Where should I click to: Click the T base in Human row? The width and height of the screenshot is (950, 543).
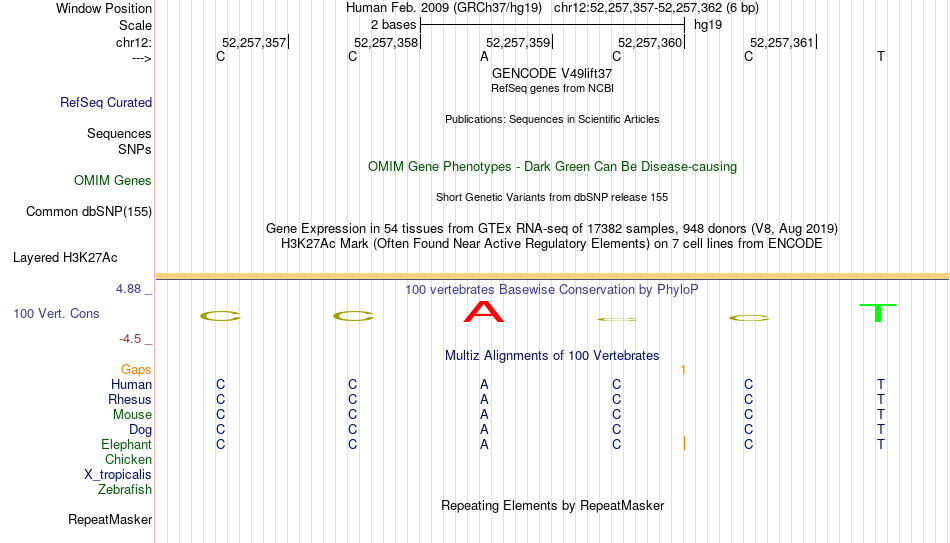click(x=880, y=385)
